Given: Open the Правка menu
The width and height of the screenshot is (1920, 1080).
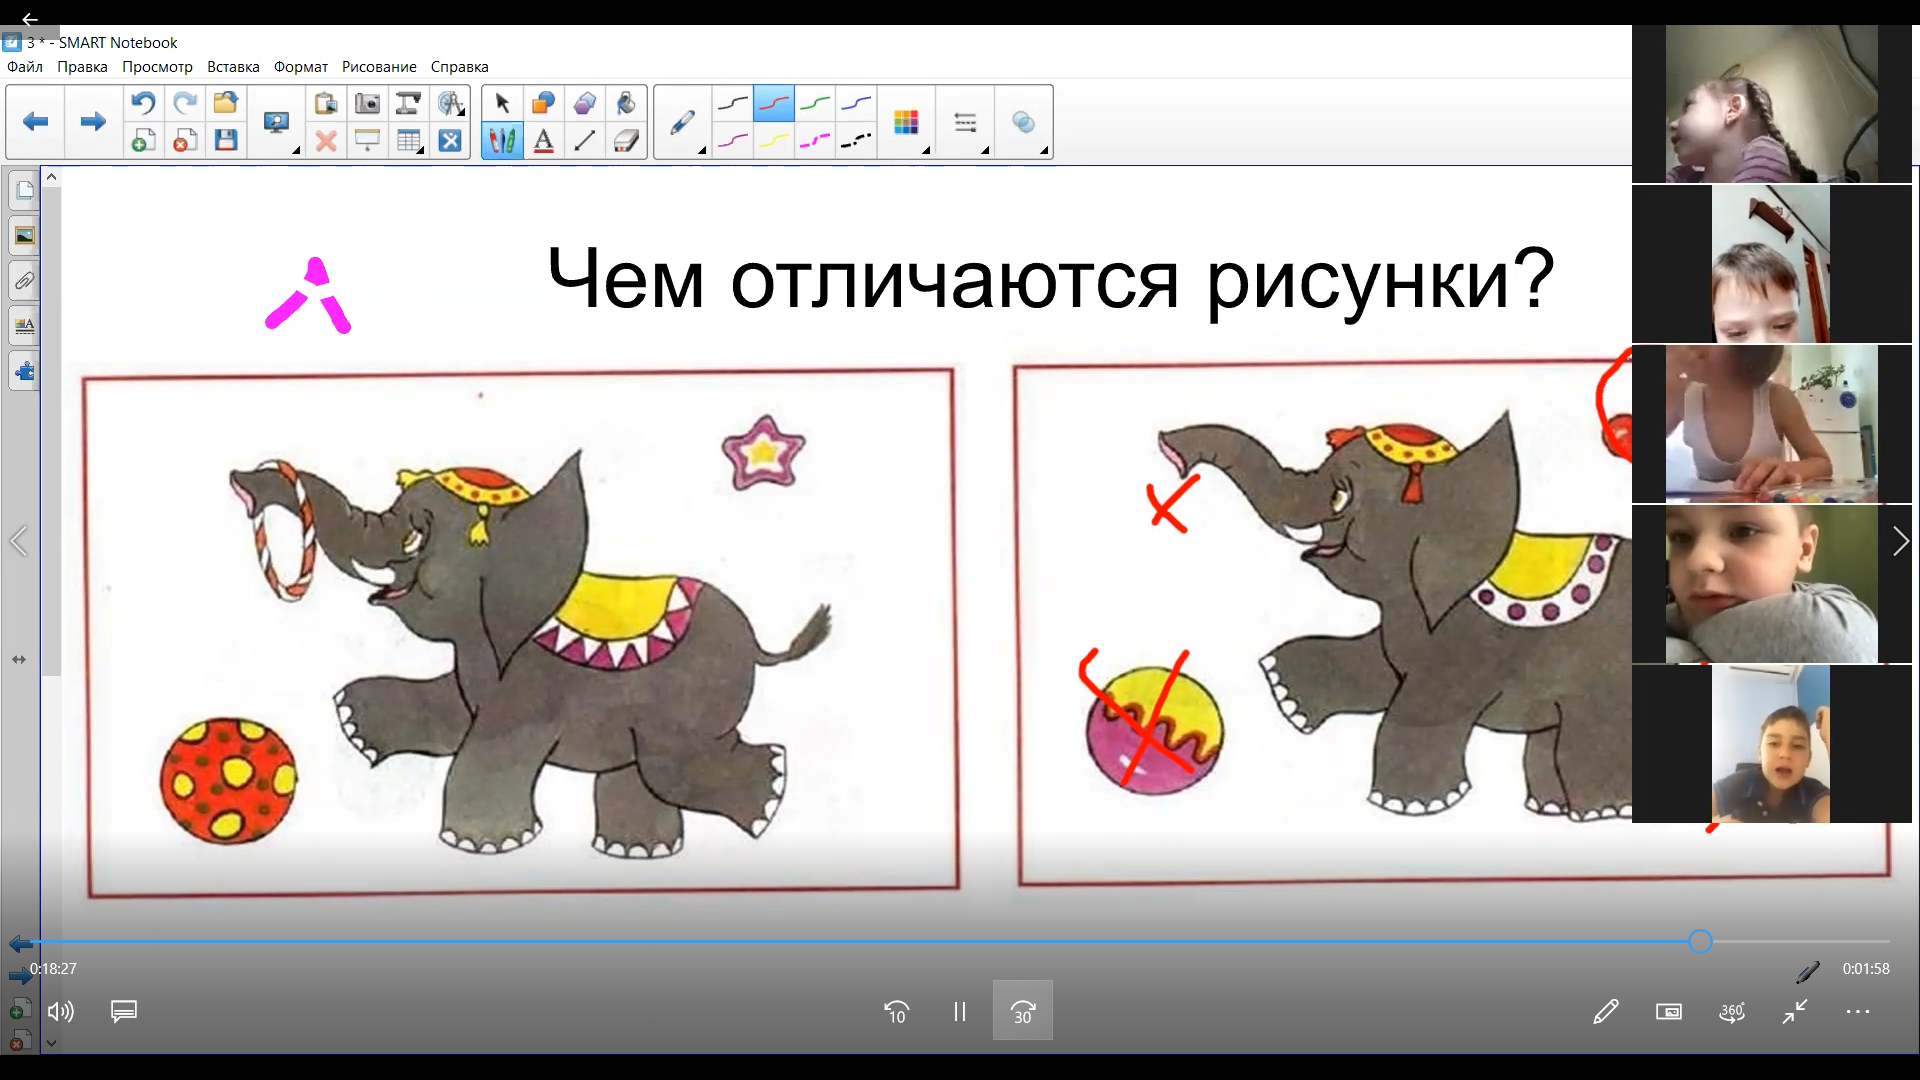Looking at the screenshot, I should click(x=82, y=67).
